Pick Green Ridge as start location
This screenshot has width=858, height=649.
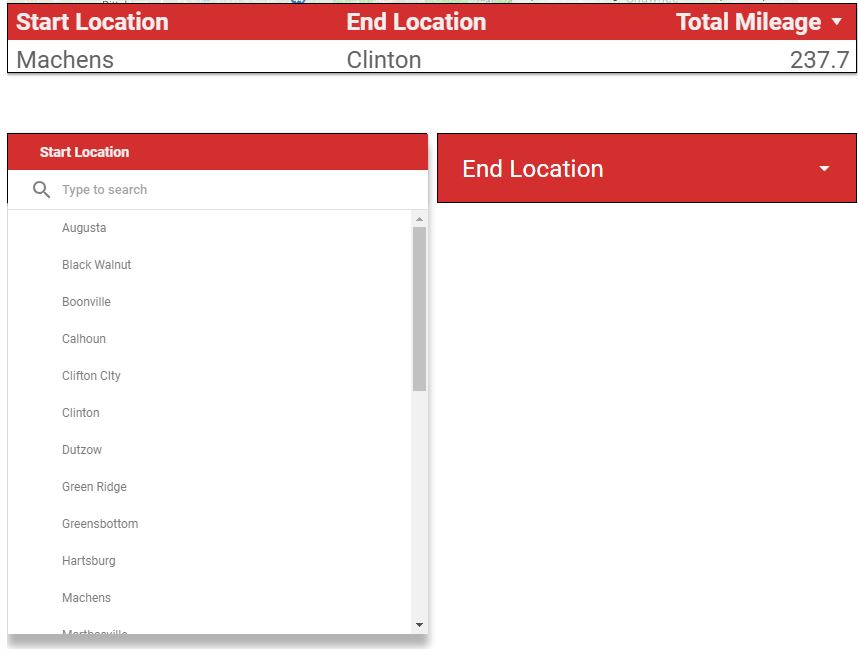coord(94,487)
